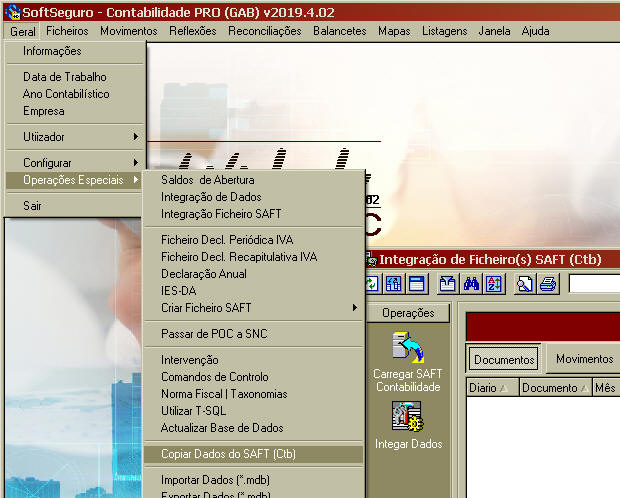The width and height of the screenshot is (620, 498).
Task: Switch to the Documentos tab
Action: click(x=504, y=359)
